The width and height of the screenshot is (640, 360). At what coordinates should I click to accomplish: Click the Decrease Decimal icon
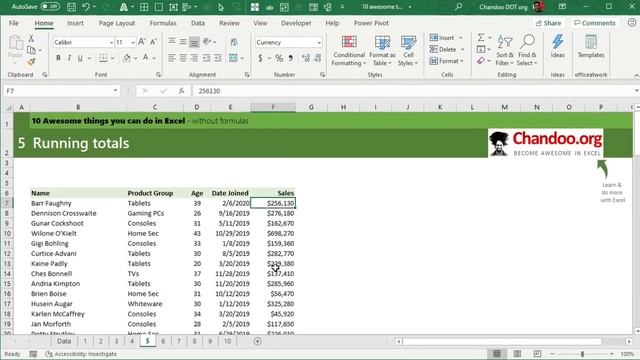318,58
